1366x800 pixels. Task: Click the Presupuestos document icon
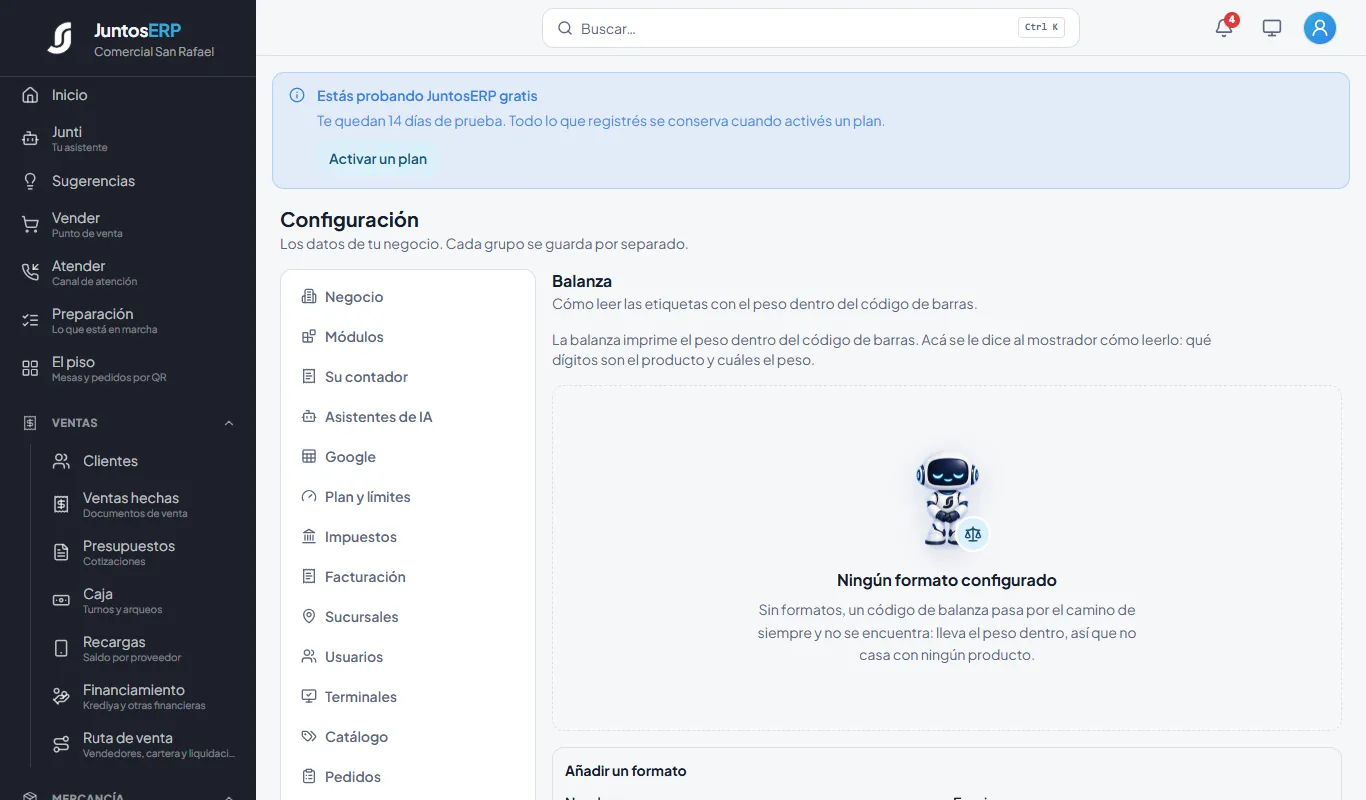(61, 553)
